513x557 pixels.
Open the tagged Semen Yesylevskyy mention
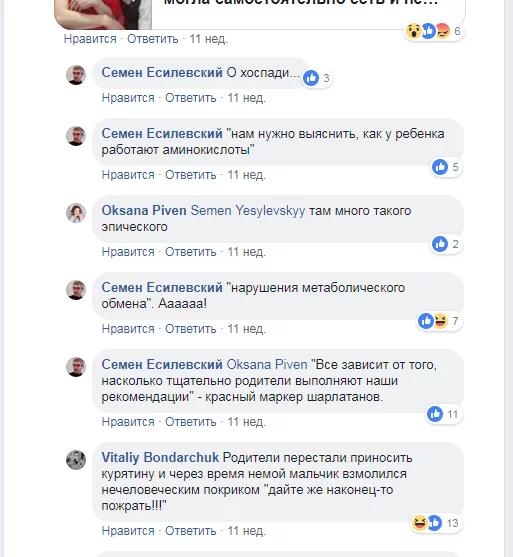pyautogui.click(x=248, y=210)
